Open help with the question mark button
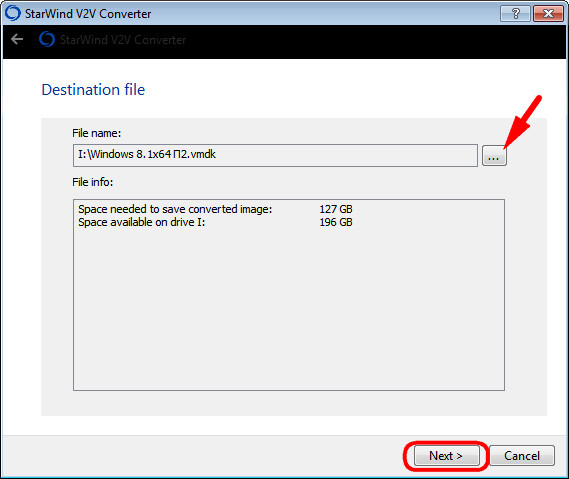The image size is (569, 479). (x=515, y=14)
